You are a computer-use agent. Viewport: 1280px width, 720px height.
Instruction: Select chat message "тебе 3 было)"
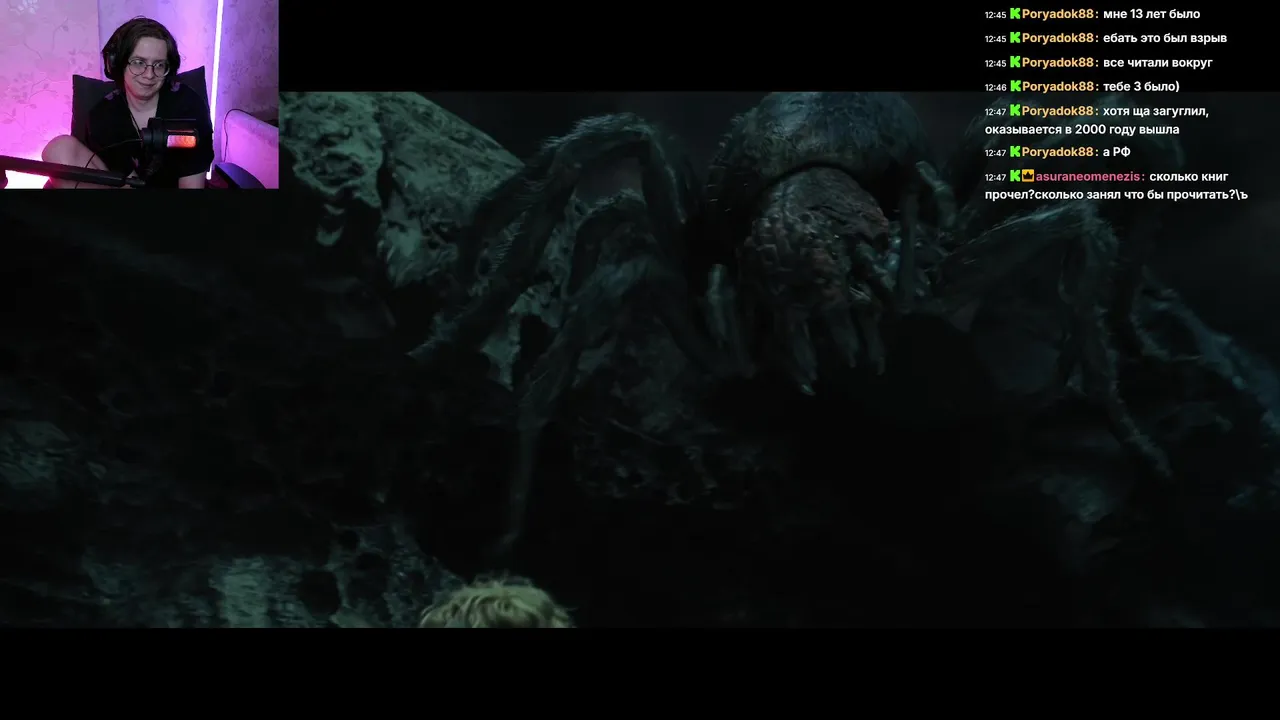pos(1141,87)
